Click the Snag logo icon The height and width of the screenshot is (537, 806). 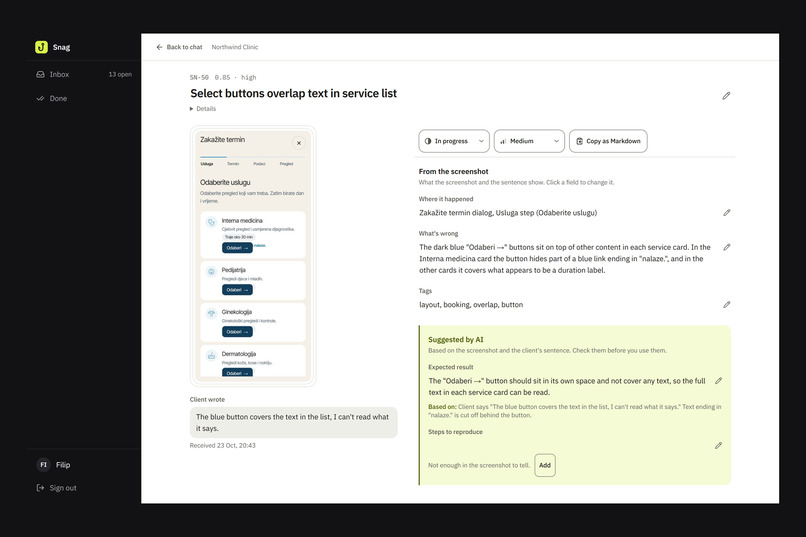(x=41, y=47)
